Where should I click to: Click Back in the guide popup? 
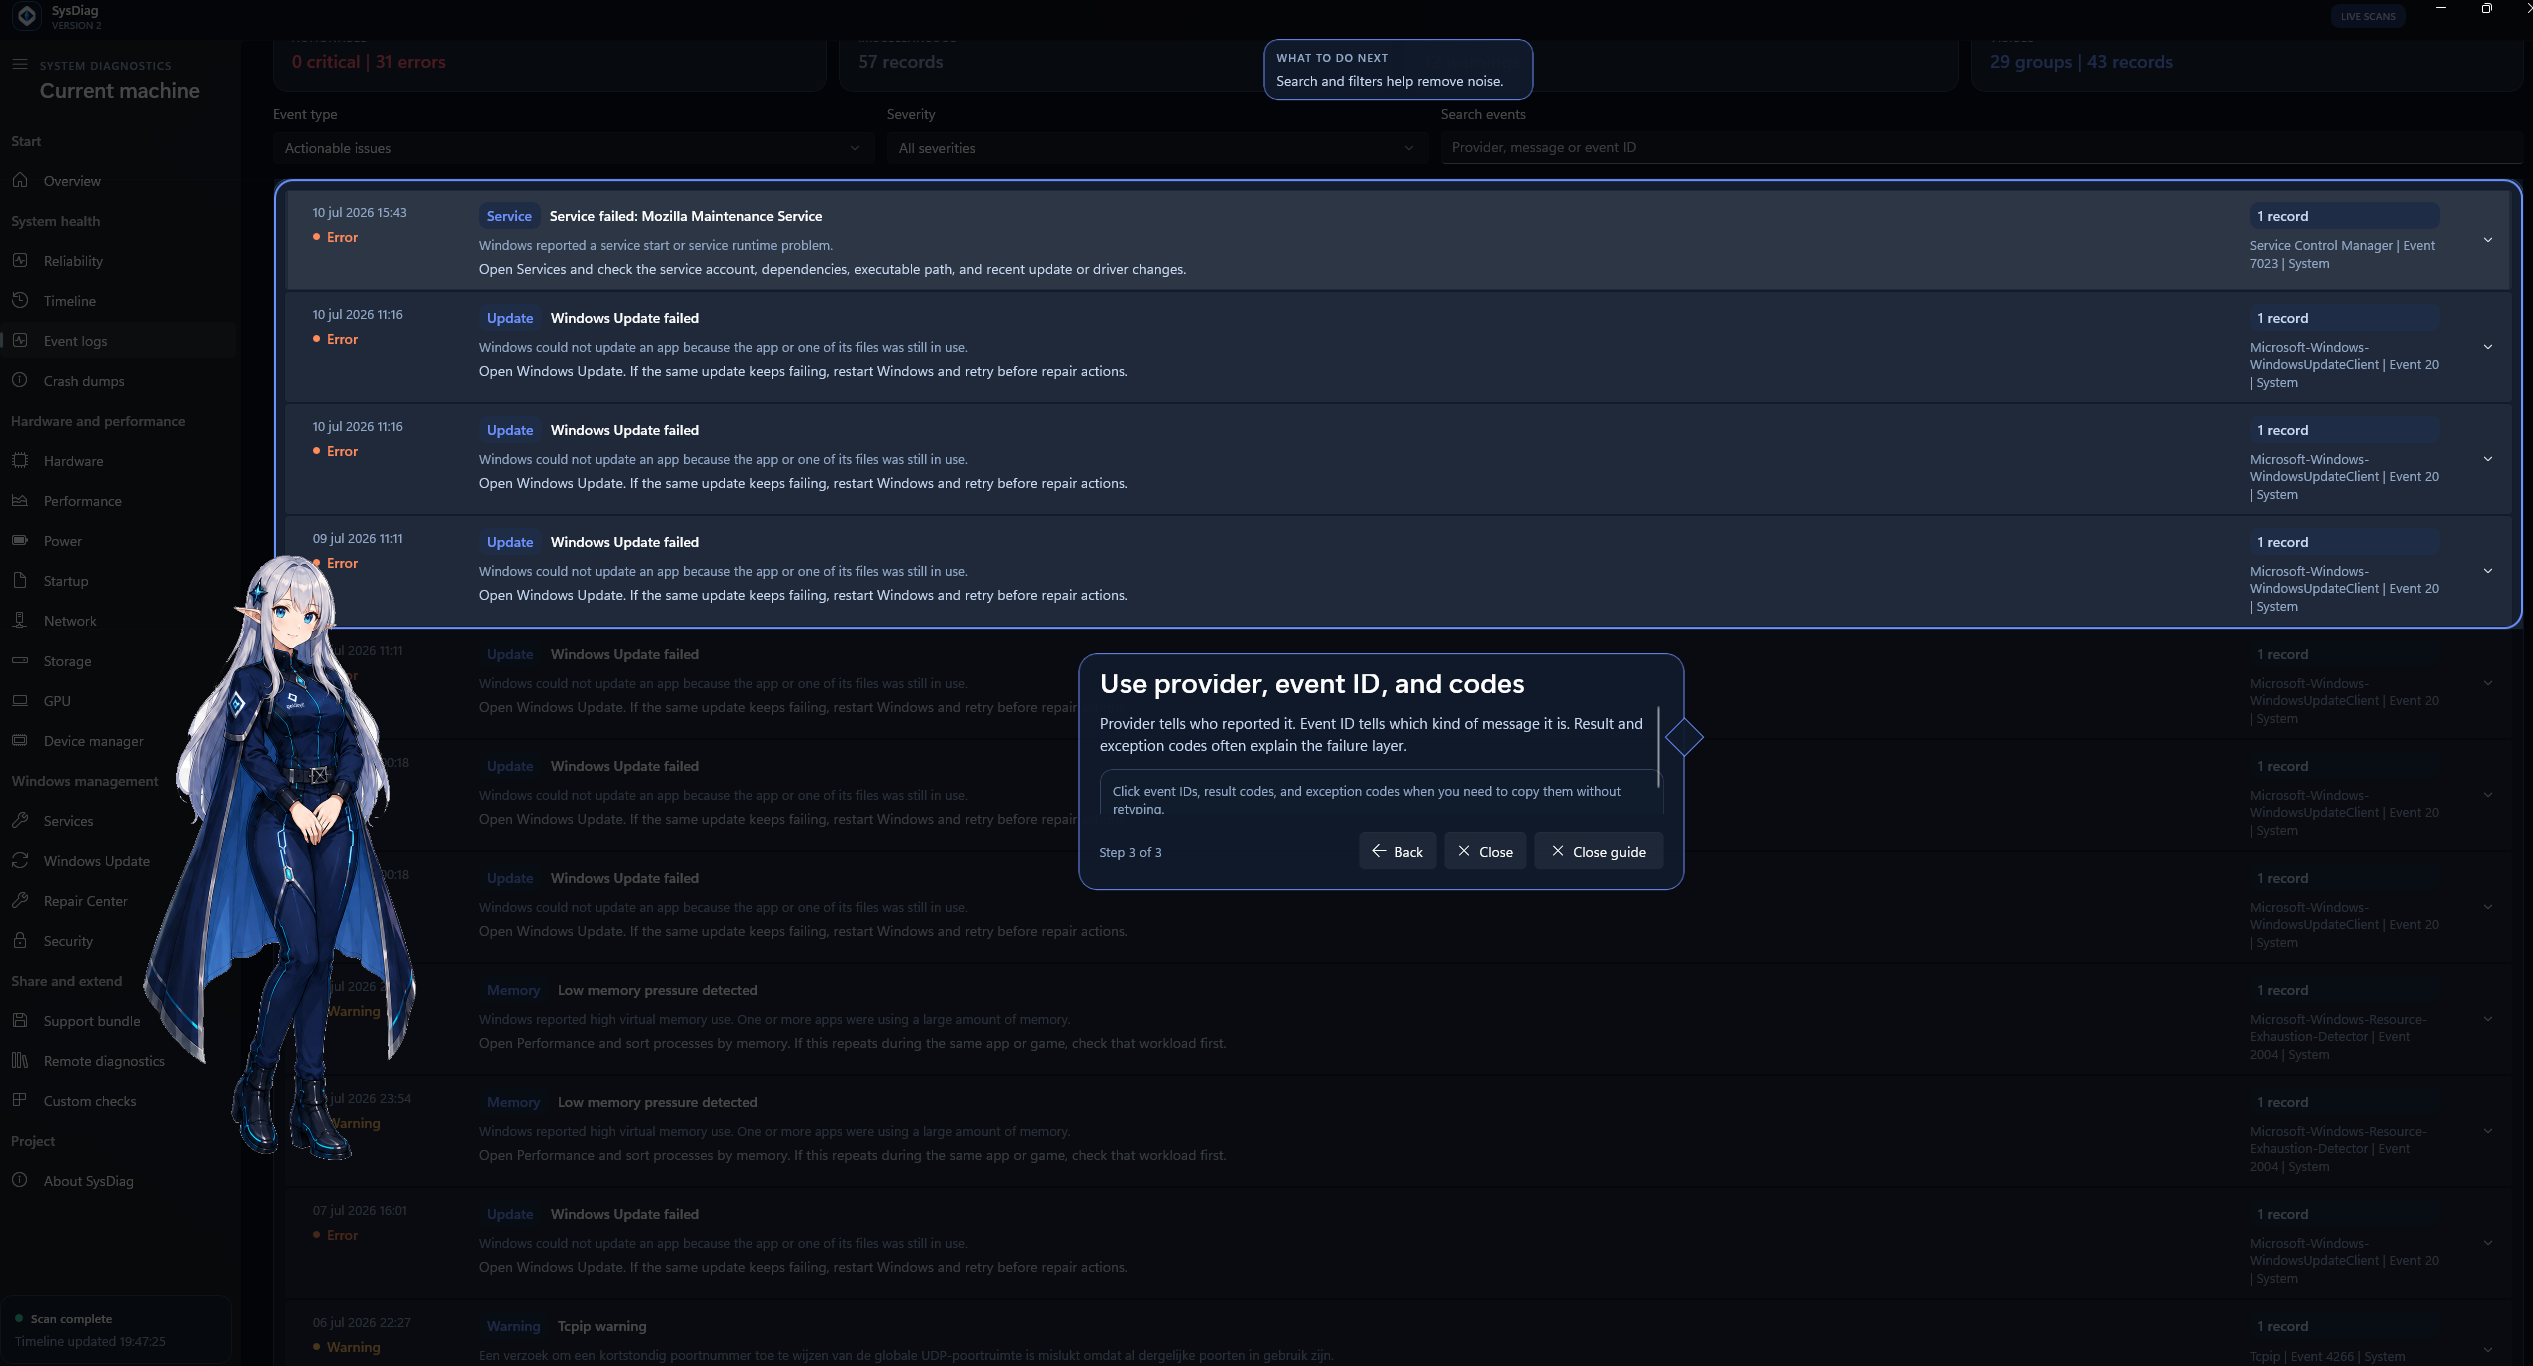pos(1397,851)
